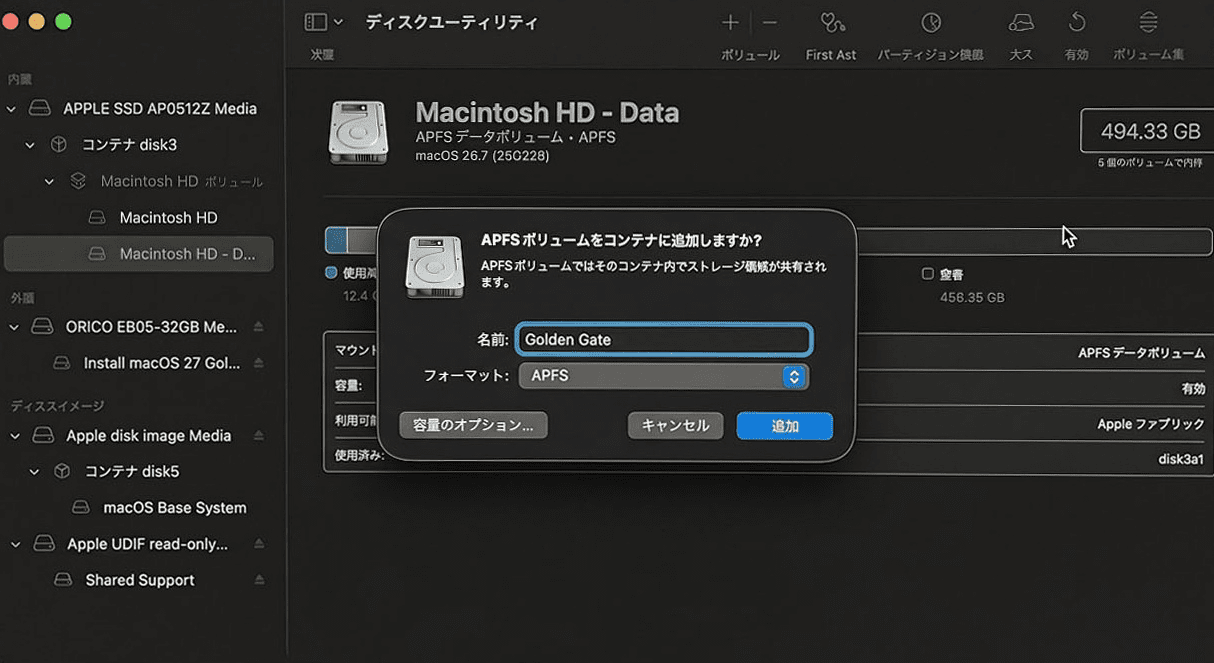This screenshot has height=663, width=1214.
Task: Click the Apple ファブリック connection value
Action: [x=1151, y=424]
